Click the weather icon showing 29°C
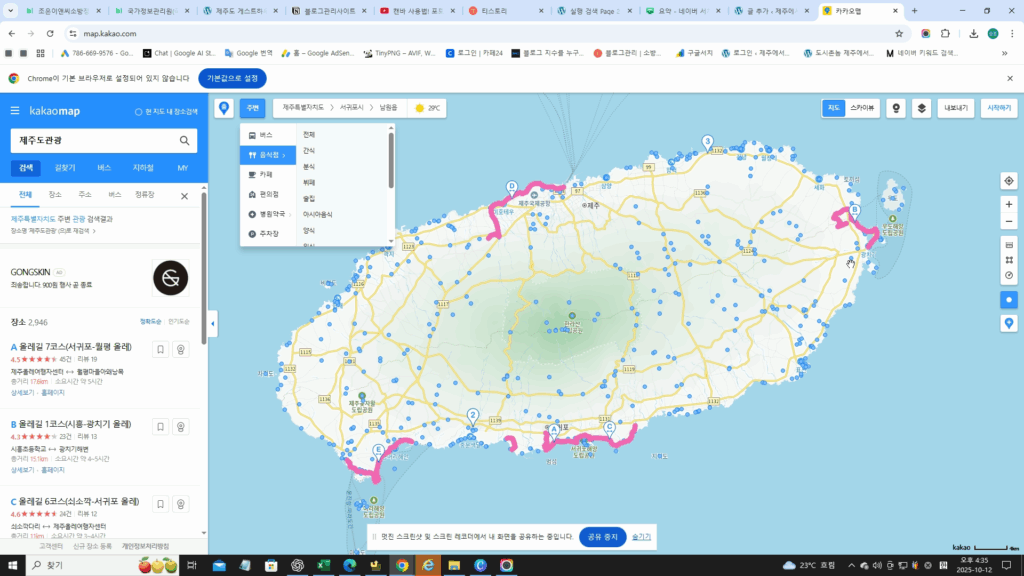This screenshot has height=576, width=1024. pos(418,107)
